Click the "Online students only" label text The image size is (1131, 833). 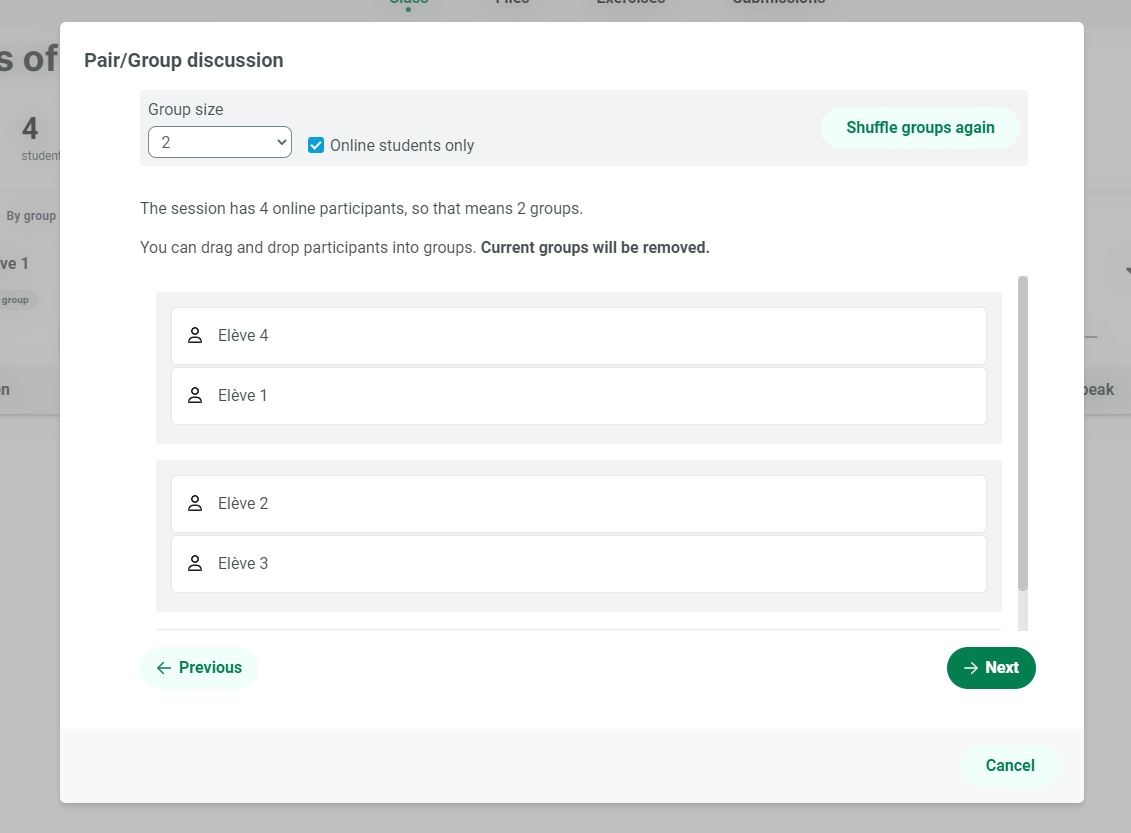coord(402,146)
